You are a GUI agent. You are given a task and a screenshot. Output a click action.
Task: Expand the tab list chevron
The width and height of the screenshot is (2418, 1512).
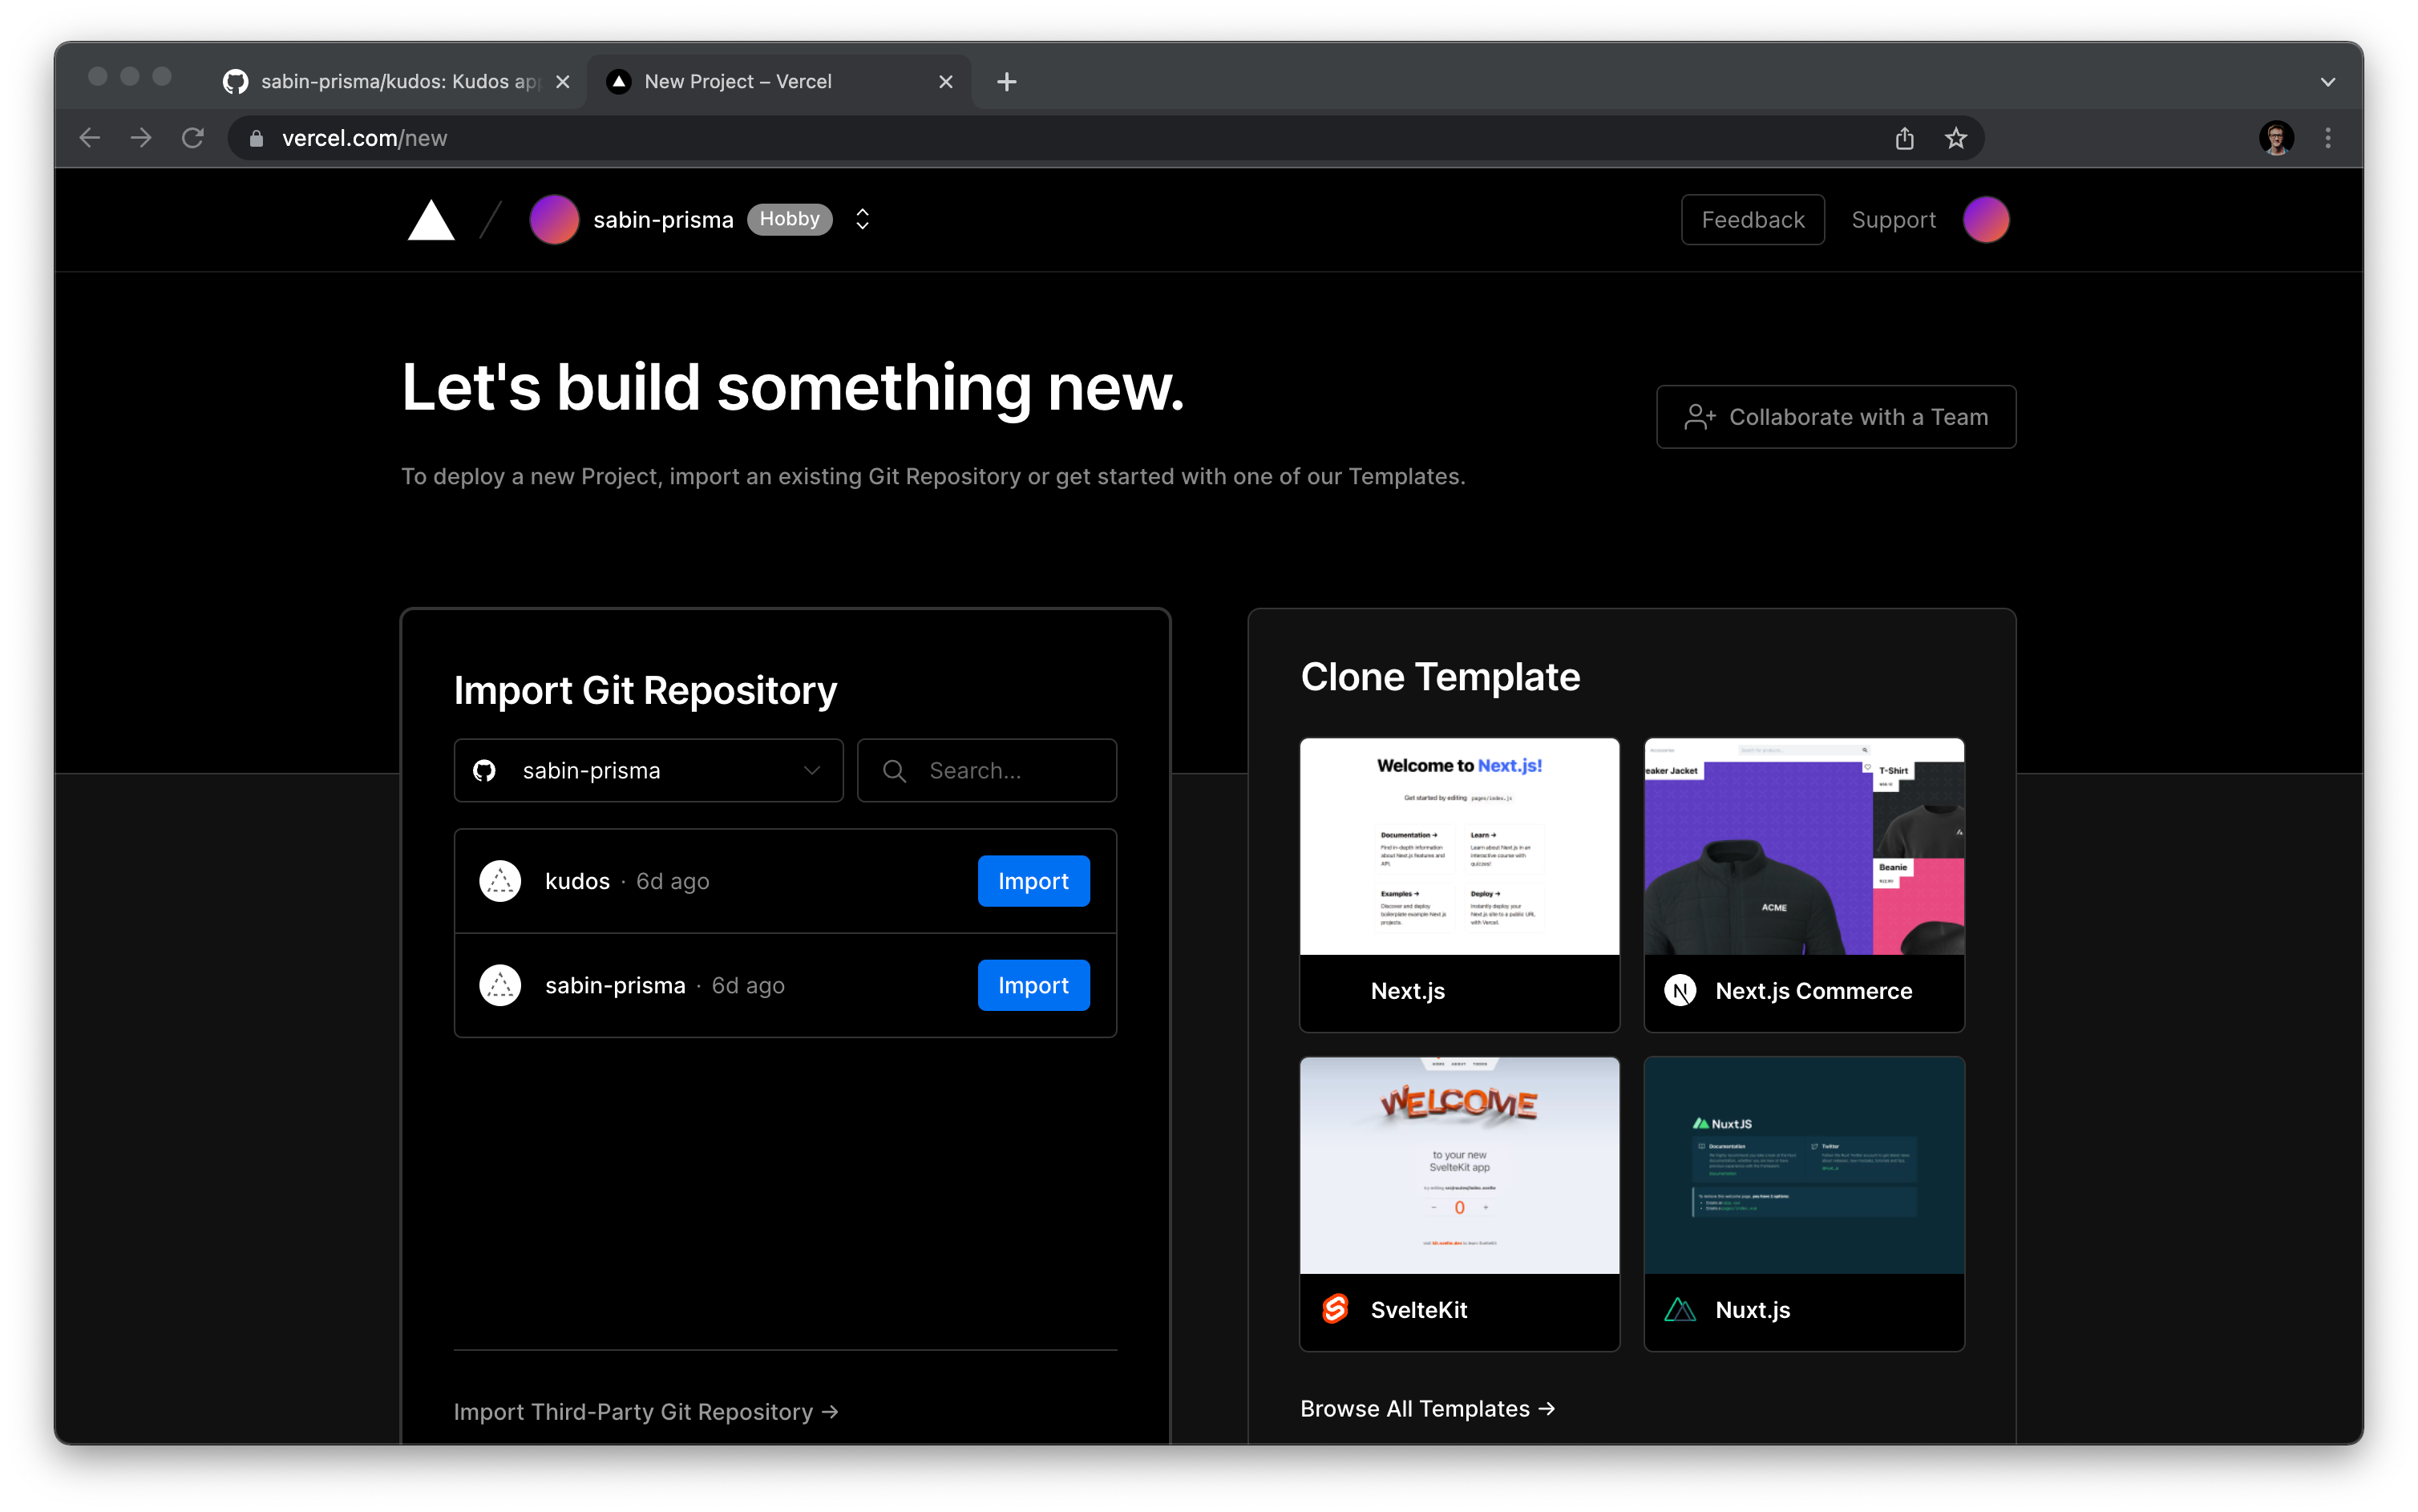[2328, 82]
